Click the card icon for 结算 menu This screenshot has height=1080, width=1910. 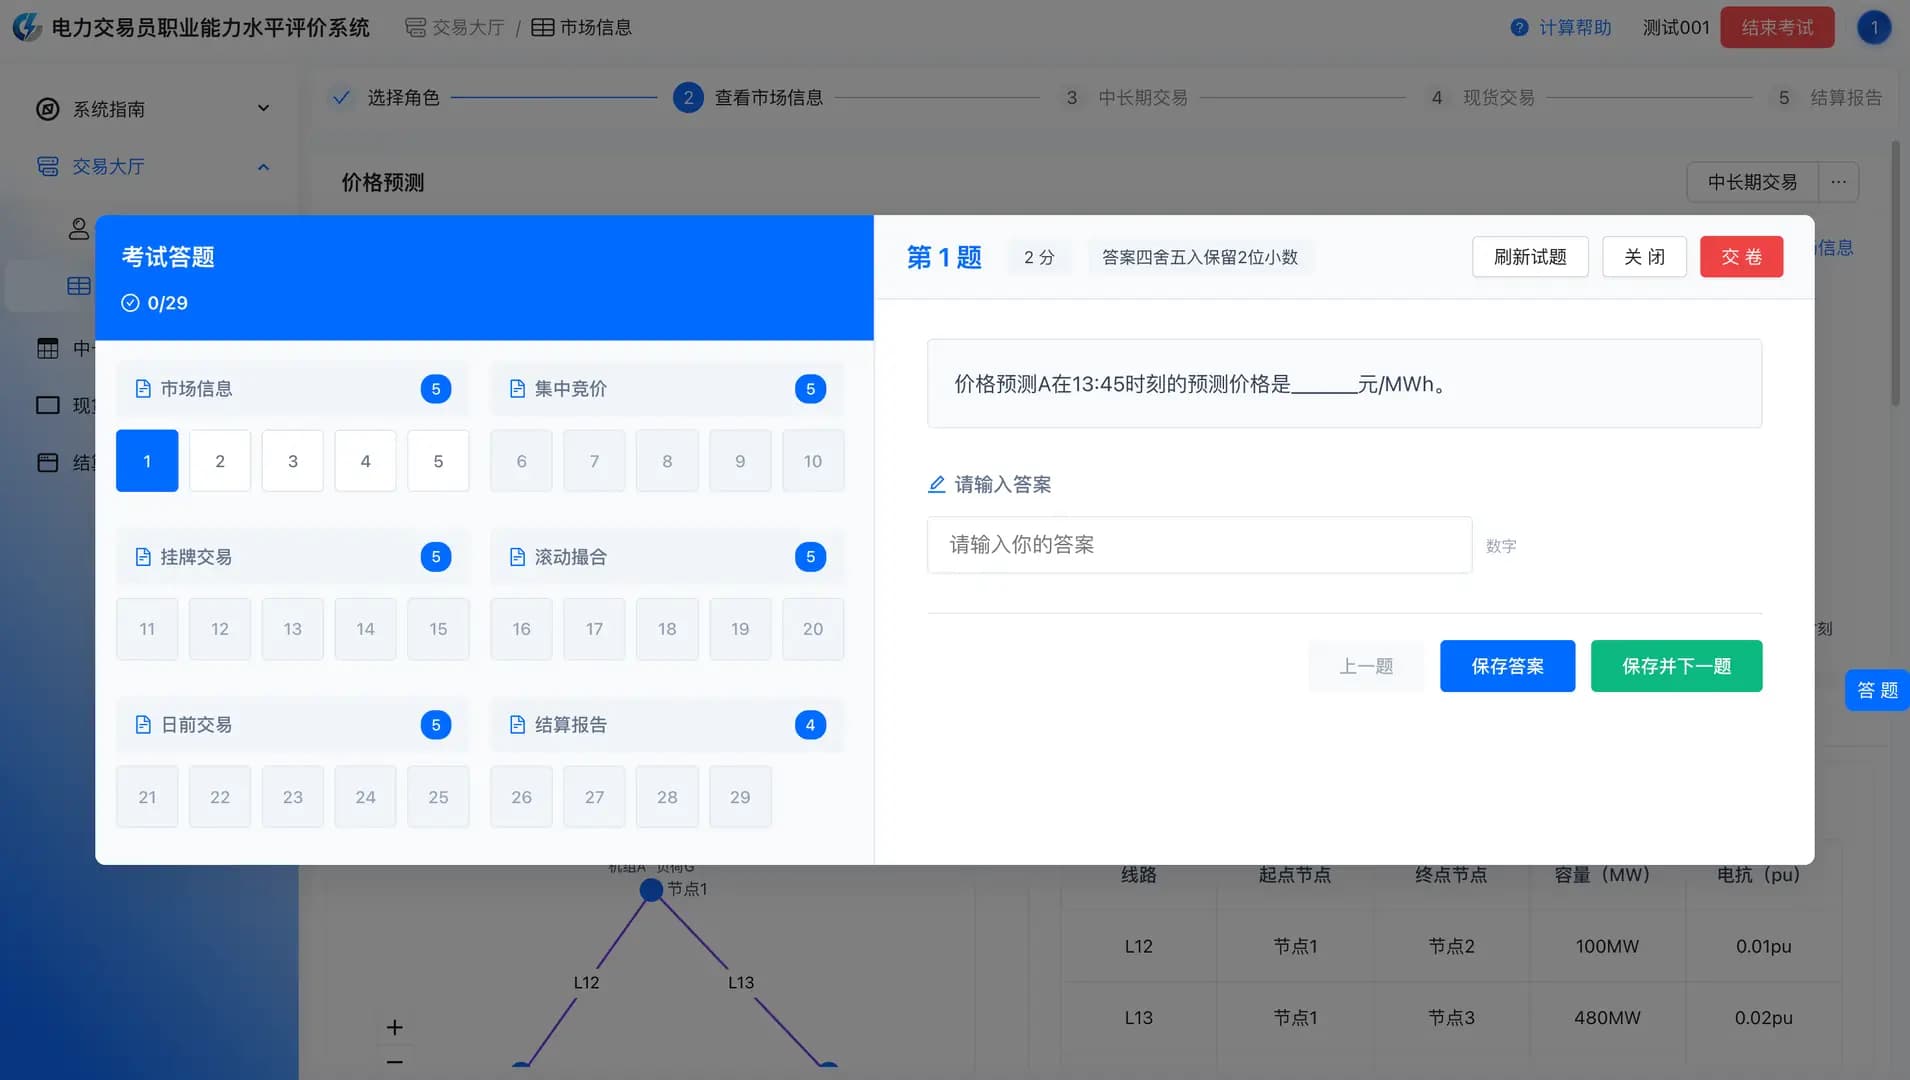point(48,462)
